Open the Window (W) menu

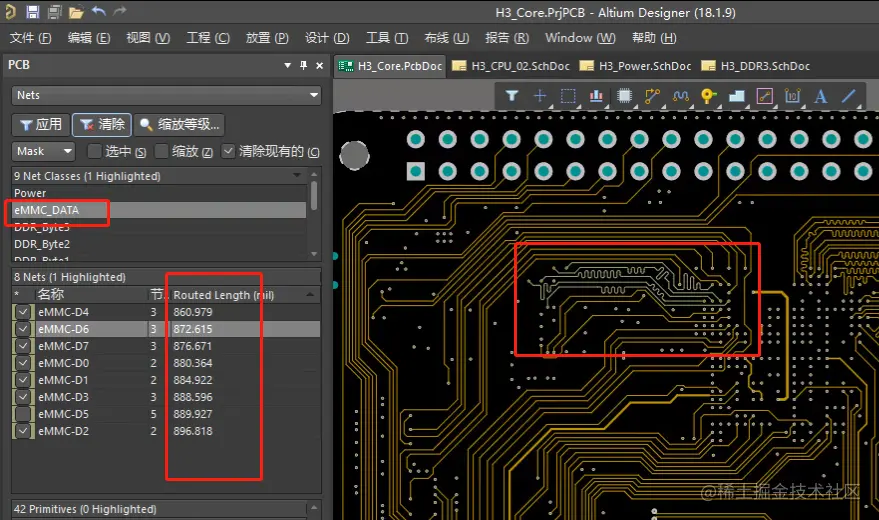pos(580,38)
